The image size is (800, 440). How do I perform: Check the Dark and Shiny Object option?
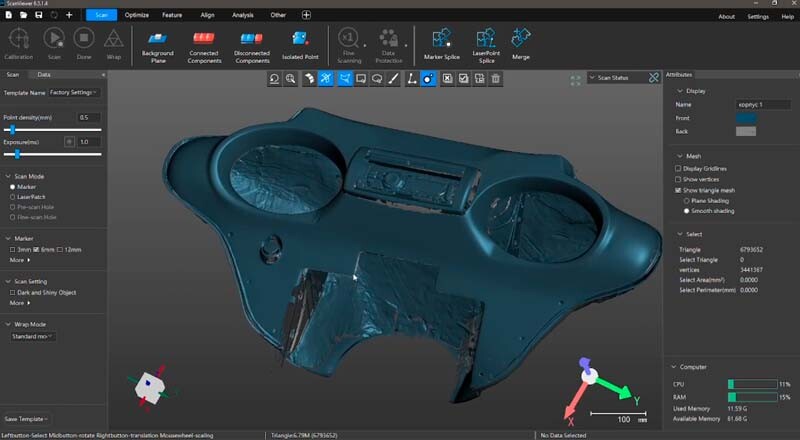pyautogui.click(x=12, y=291)
